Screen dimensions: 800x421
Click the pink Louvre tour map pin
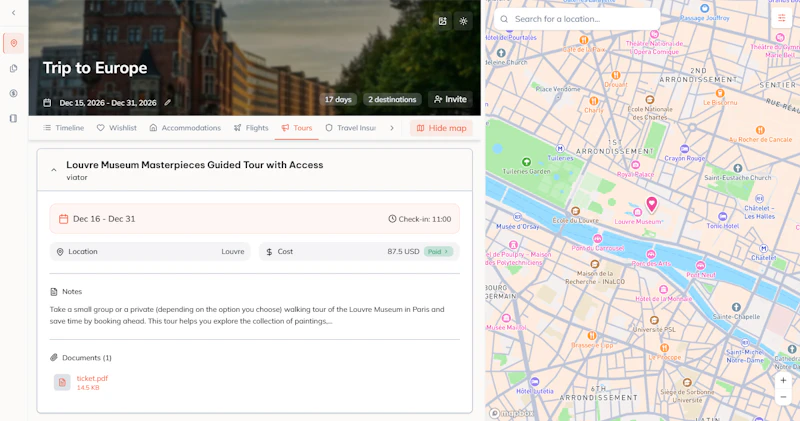(x=652, y=204)
